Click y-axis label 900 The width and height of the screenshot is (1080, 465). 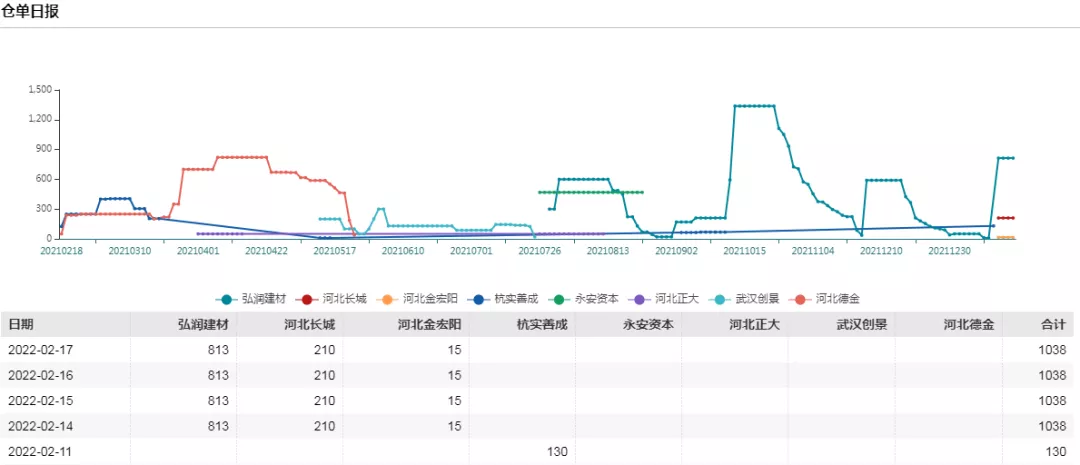(x=44, y=149)
